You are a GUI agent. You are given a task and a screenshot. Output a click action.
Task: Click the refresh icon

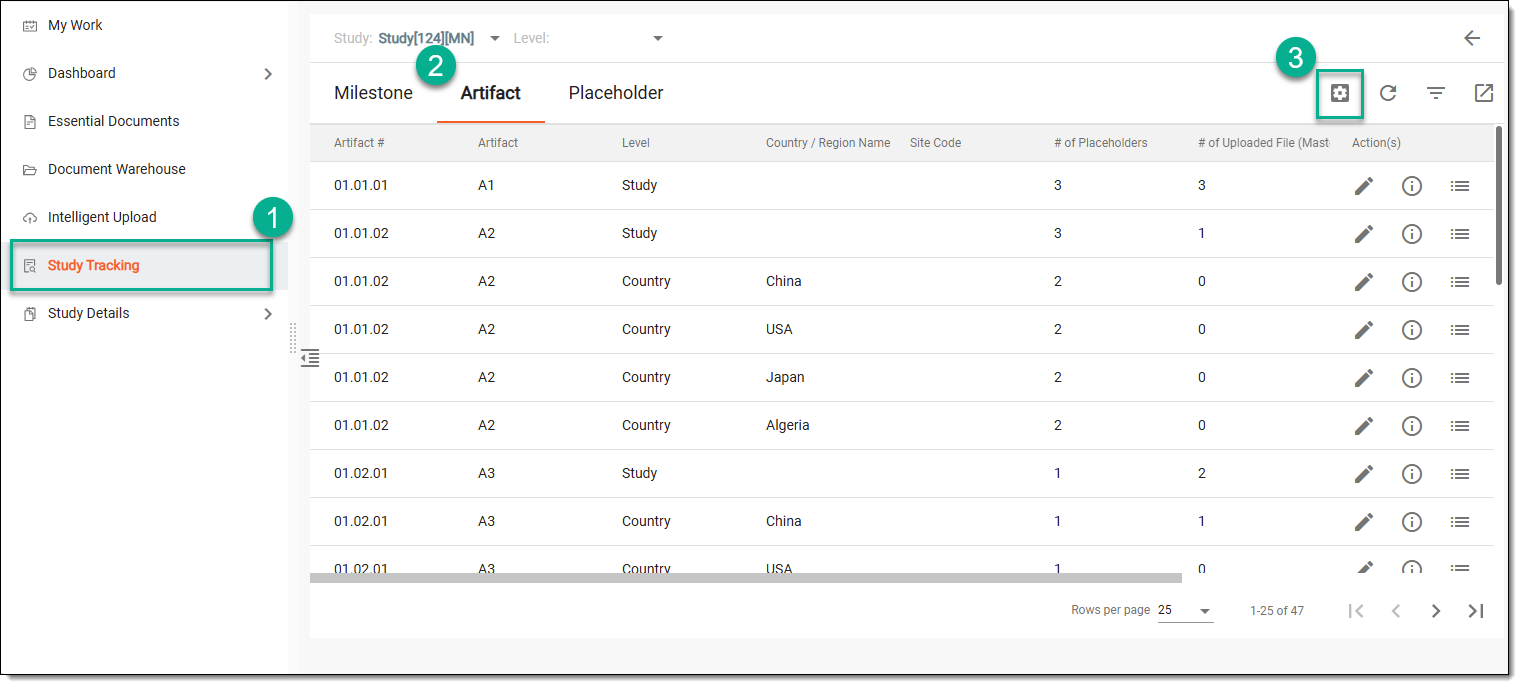tap(1388, 93)
